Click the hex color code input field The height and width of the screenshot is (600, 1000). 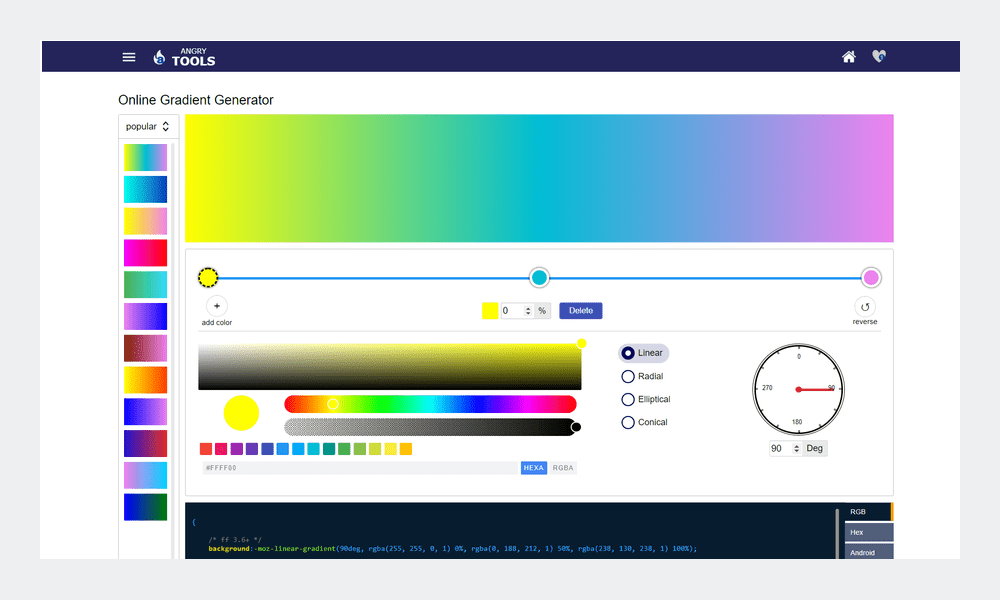click(360, 468)
